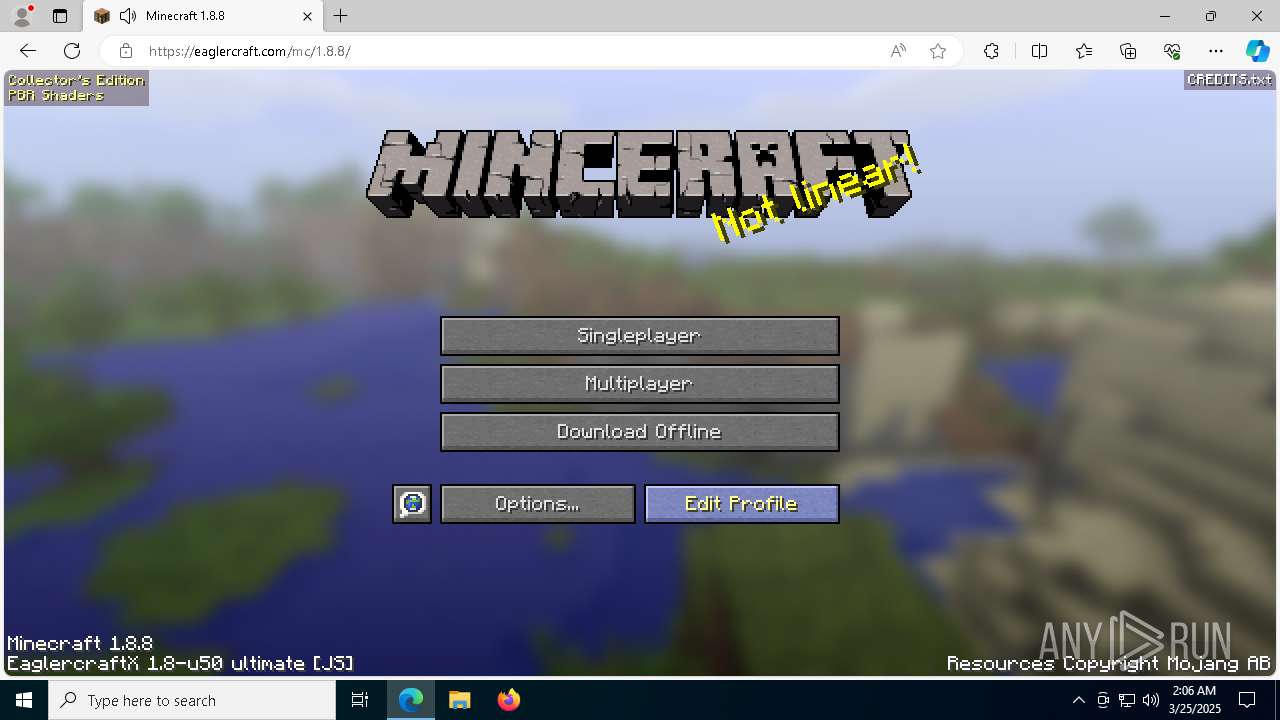
Task: Open the Multiplayer server list
Action: pyautogui.click(x=639, y=384)
